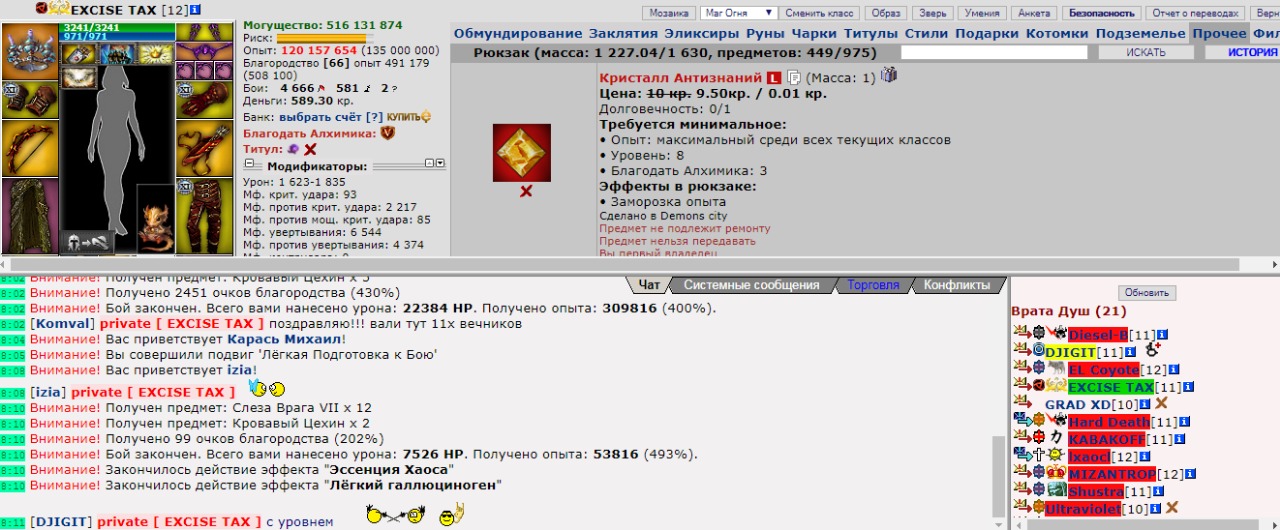Remove the title with red X icon

pos(310,149)
